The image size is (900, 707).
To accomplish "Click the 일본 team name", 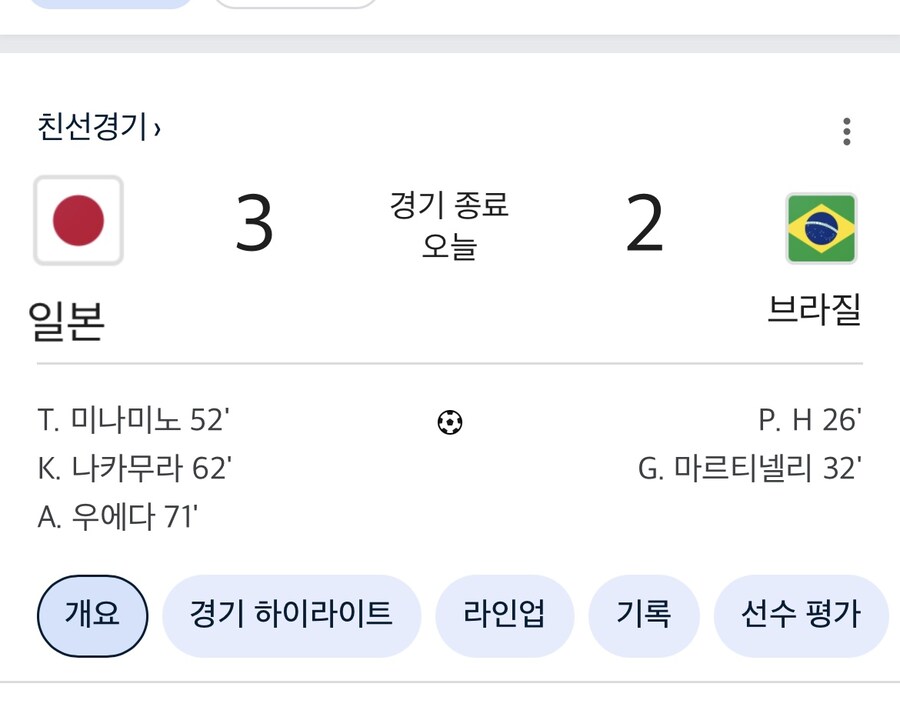I will (66, 321).
